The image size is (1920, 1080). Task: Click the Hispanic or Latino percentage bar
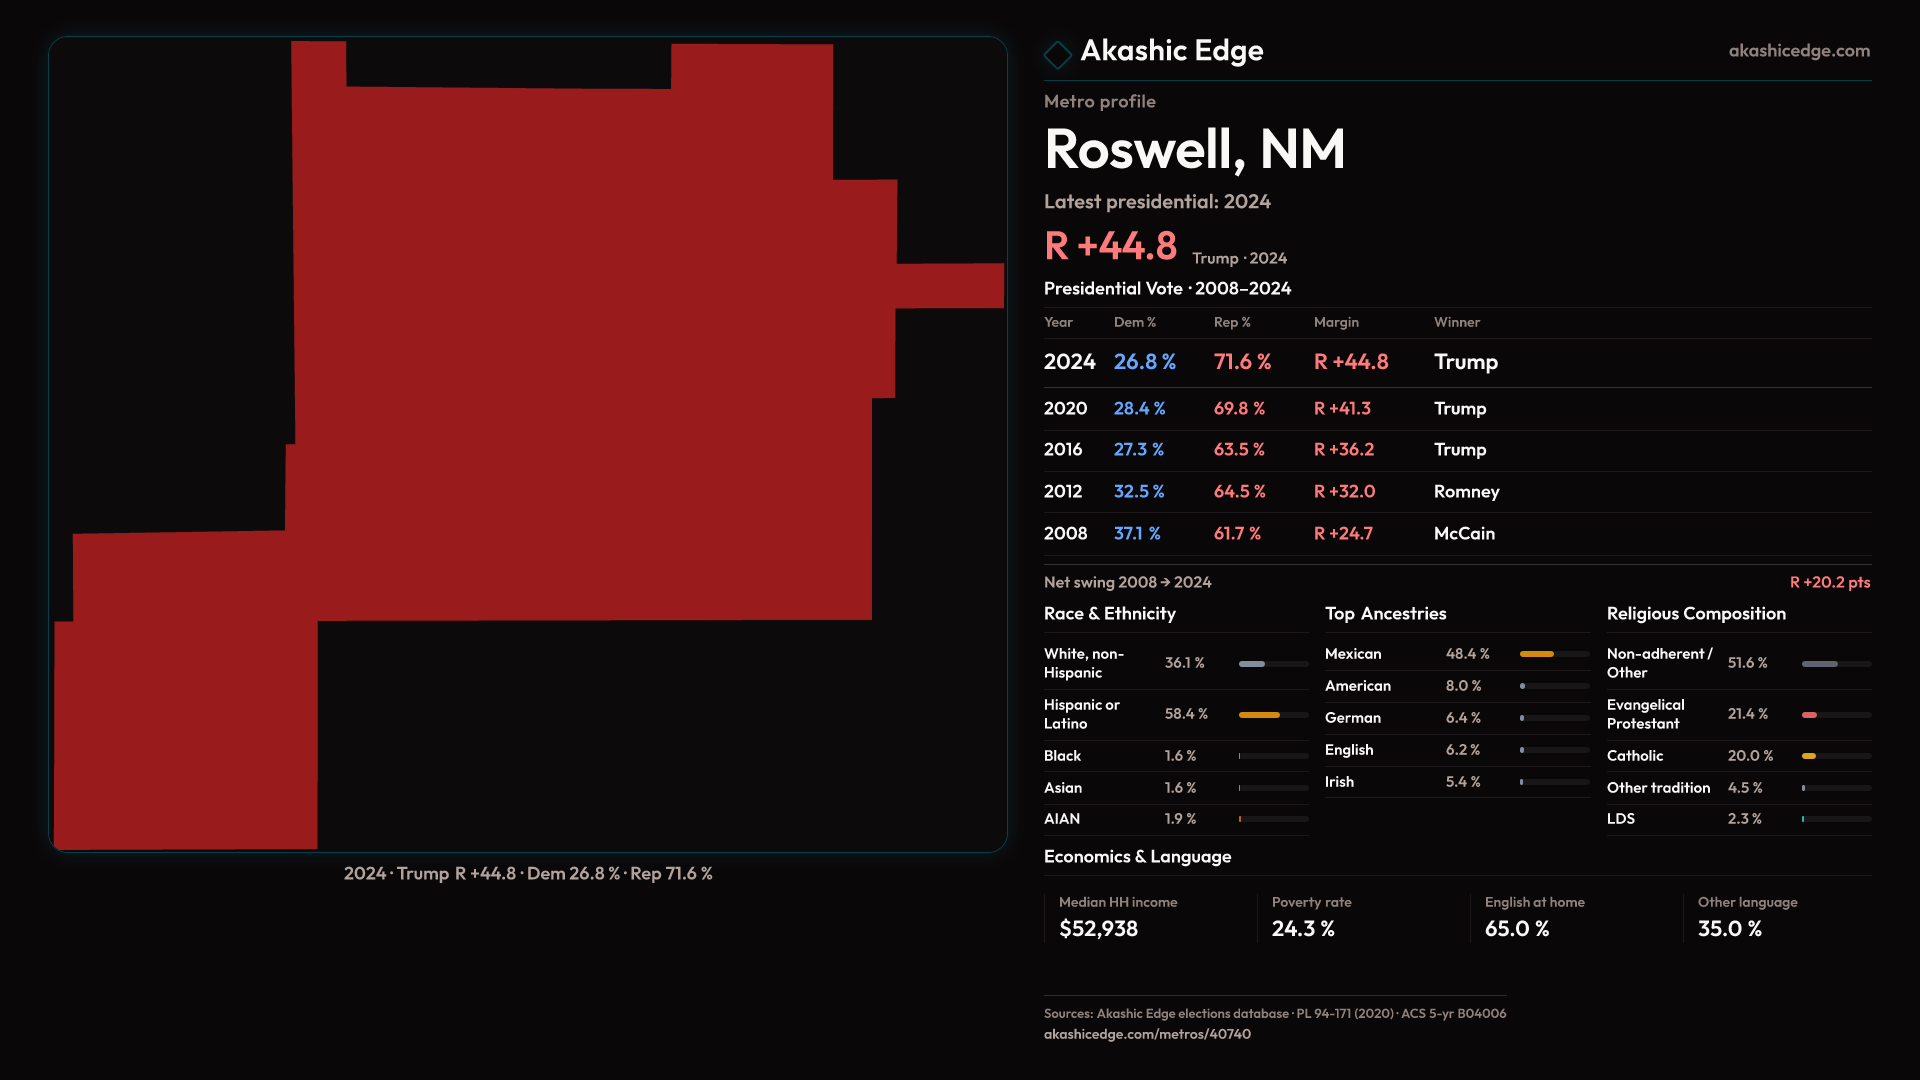tap(1260, 715)
